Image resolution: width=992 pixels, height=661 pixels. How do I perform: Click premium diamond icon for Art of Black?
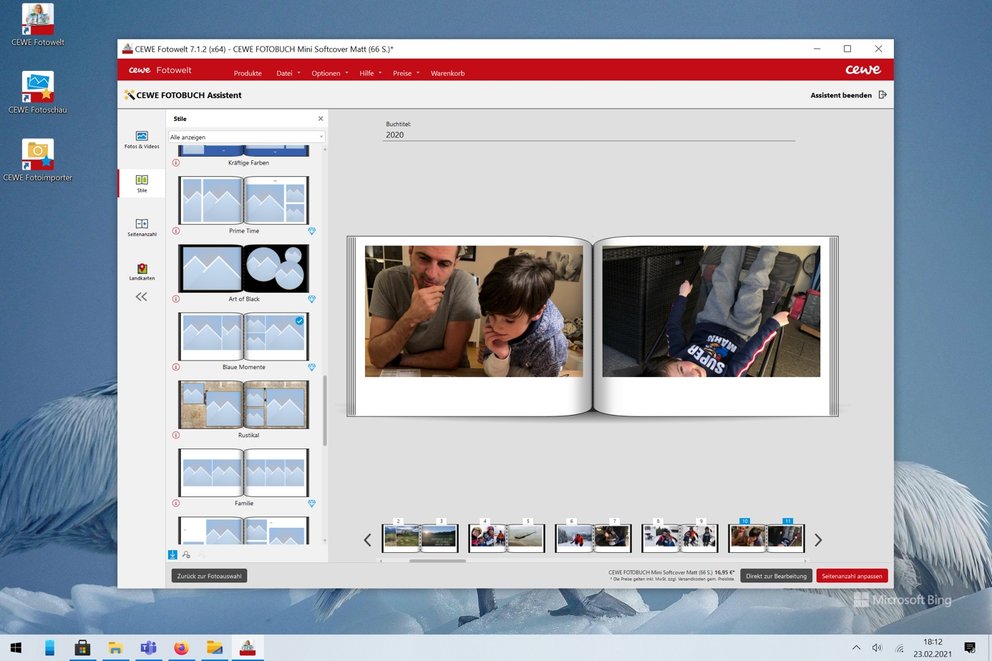coord(311,299)
